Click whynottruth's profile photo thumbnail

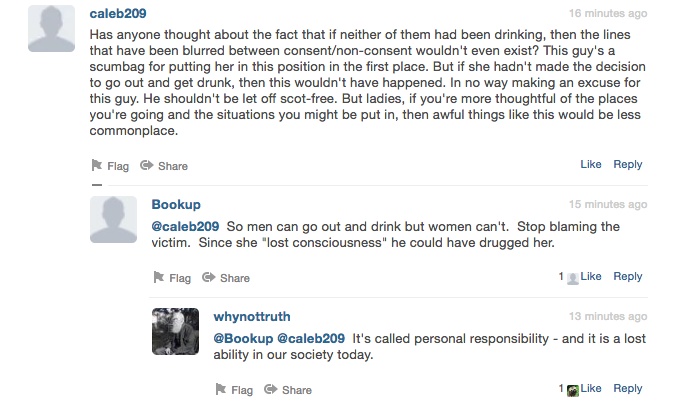click(175, 331)
